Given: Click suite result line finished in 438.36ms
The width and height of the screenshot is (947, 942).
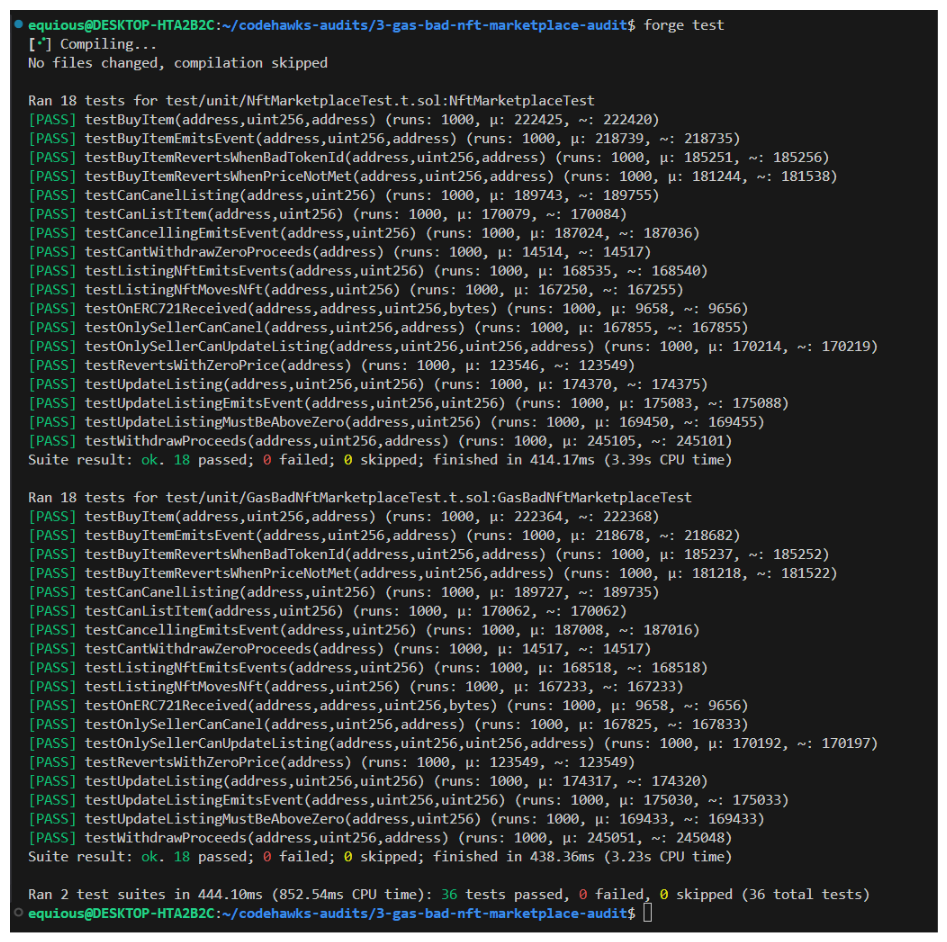Looking at the screenshot, I should 379,856.
